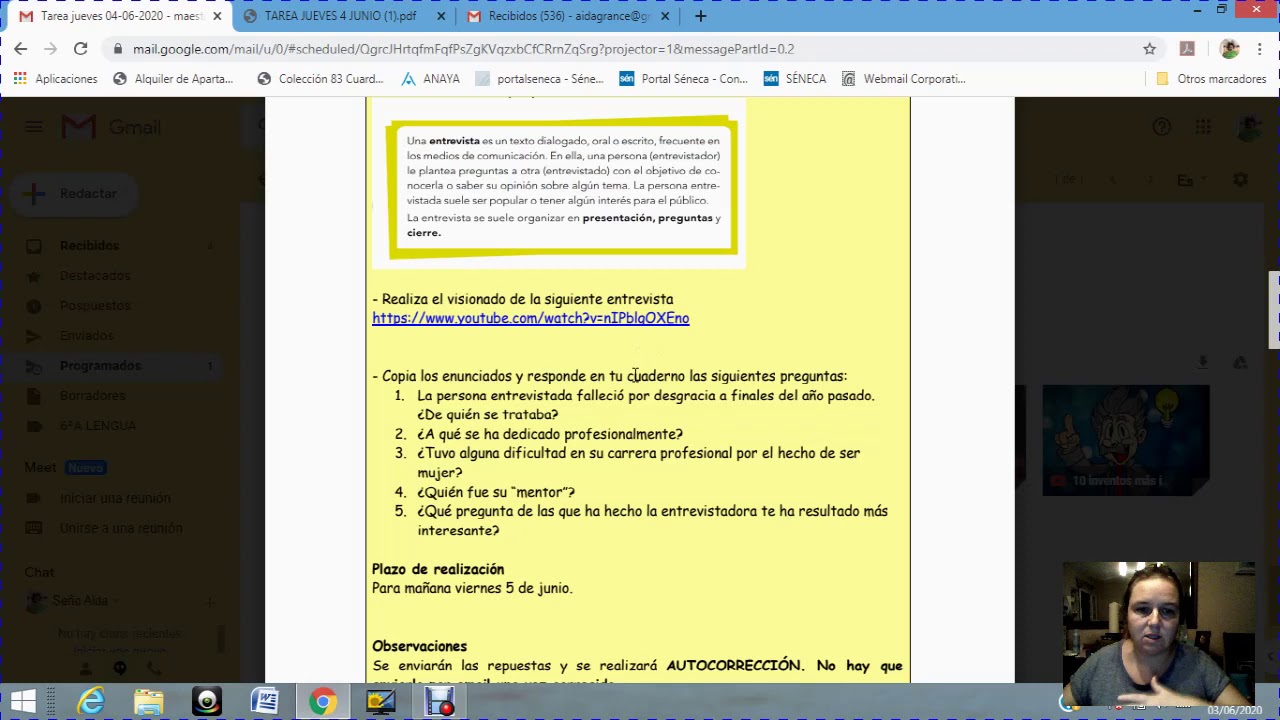The image size is (1280, 720).
Task: Open the Alquiler de Aparta... bookmark
Action: (173, 78)
